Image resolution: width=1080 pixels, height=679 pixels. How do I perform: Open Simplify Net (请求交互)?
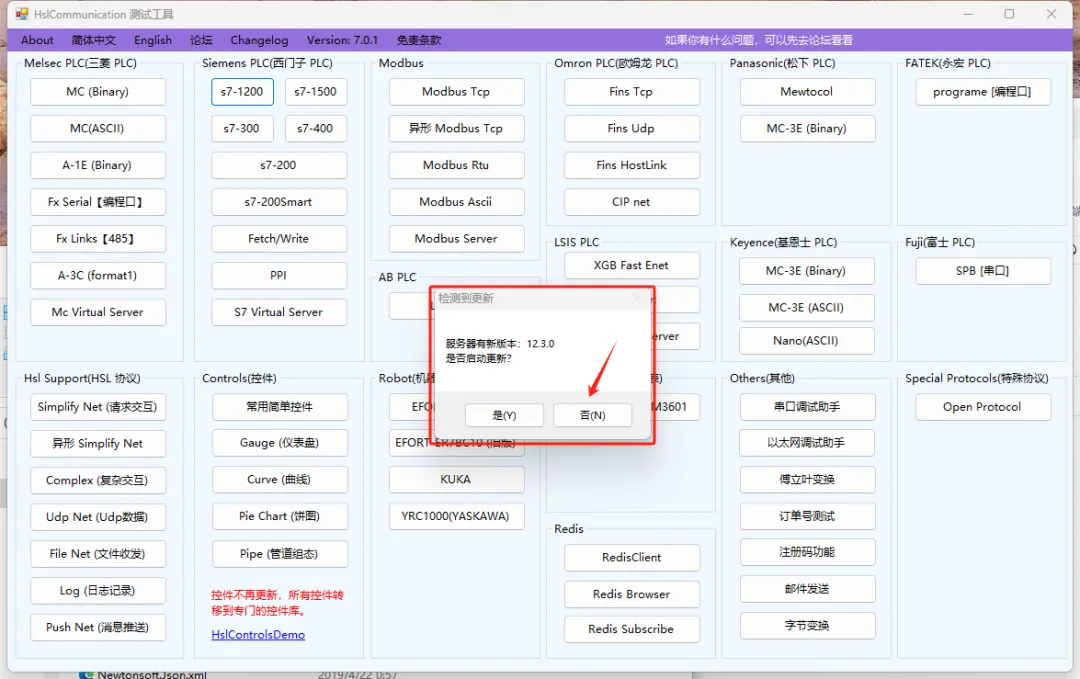pyautogui.click(x=98, y=407)
